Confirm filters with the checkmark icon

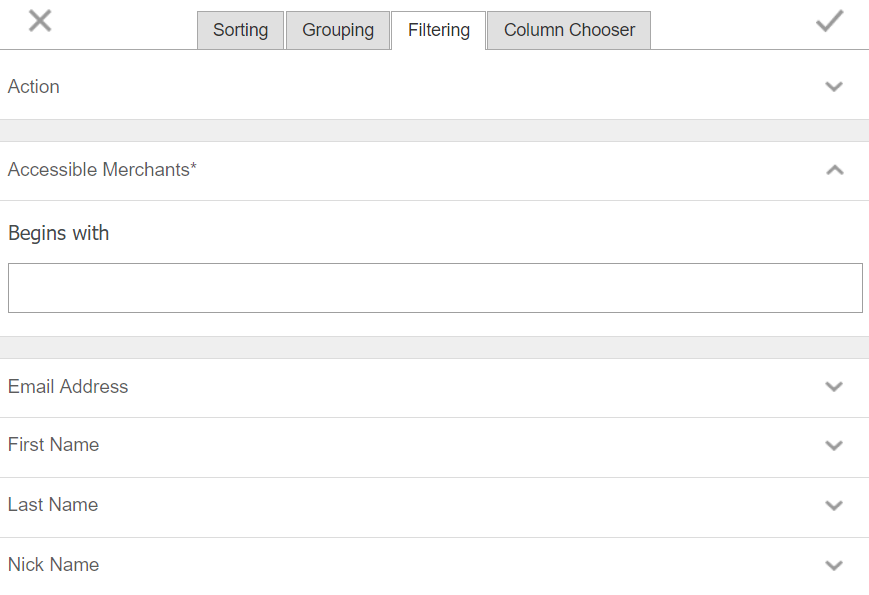point(829,21)
